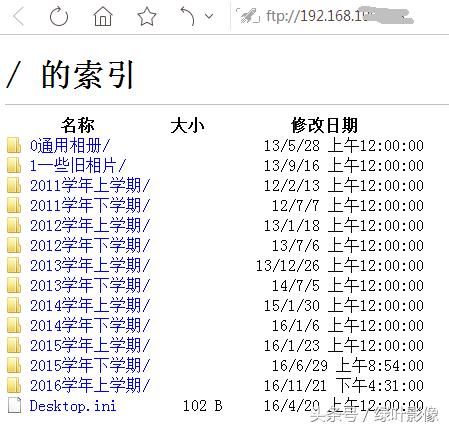This screenshot has width=449, height=429.
Task: Click folder icon beside 2012学年下学期
Action: click(x=14, y=246)
